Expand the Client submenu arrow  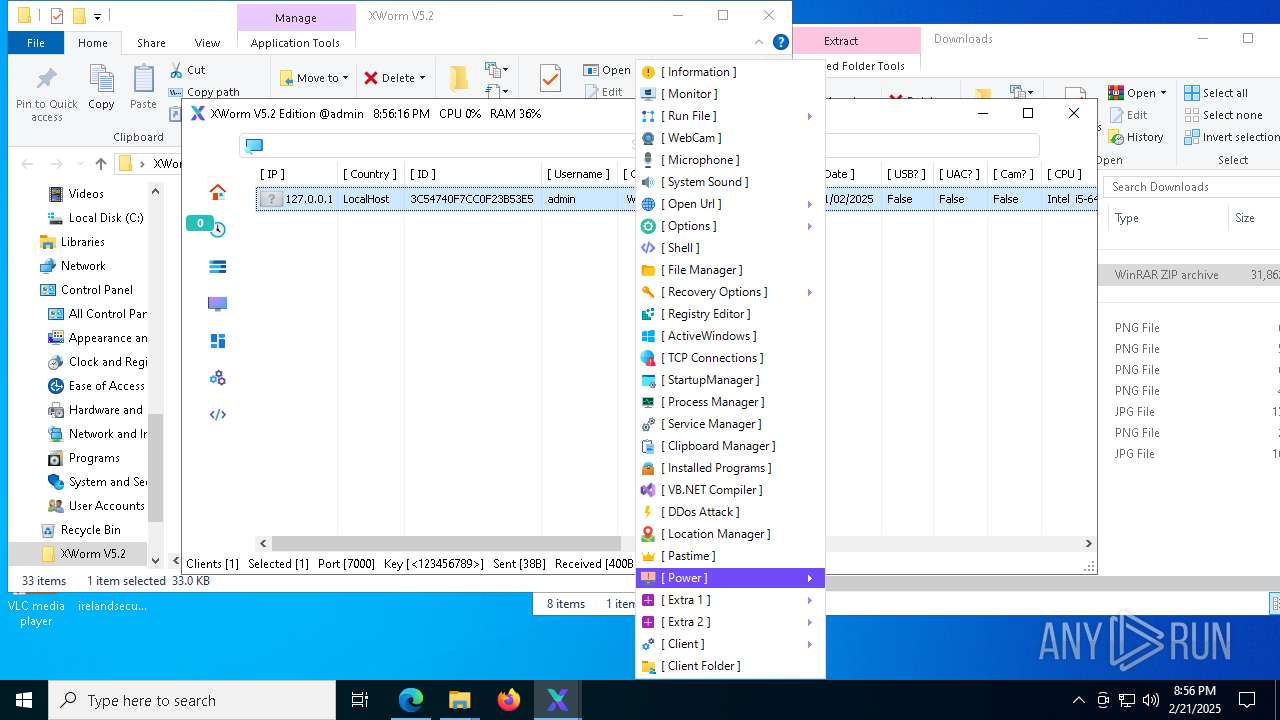810,644
